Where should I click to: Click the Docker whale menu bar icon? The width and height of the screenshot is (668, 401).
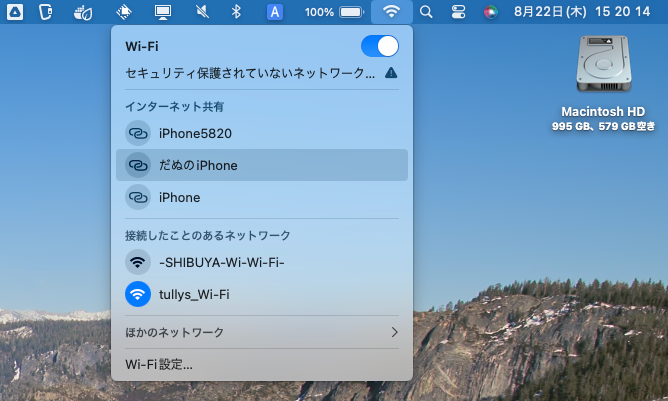pos(83,12)
